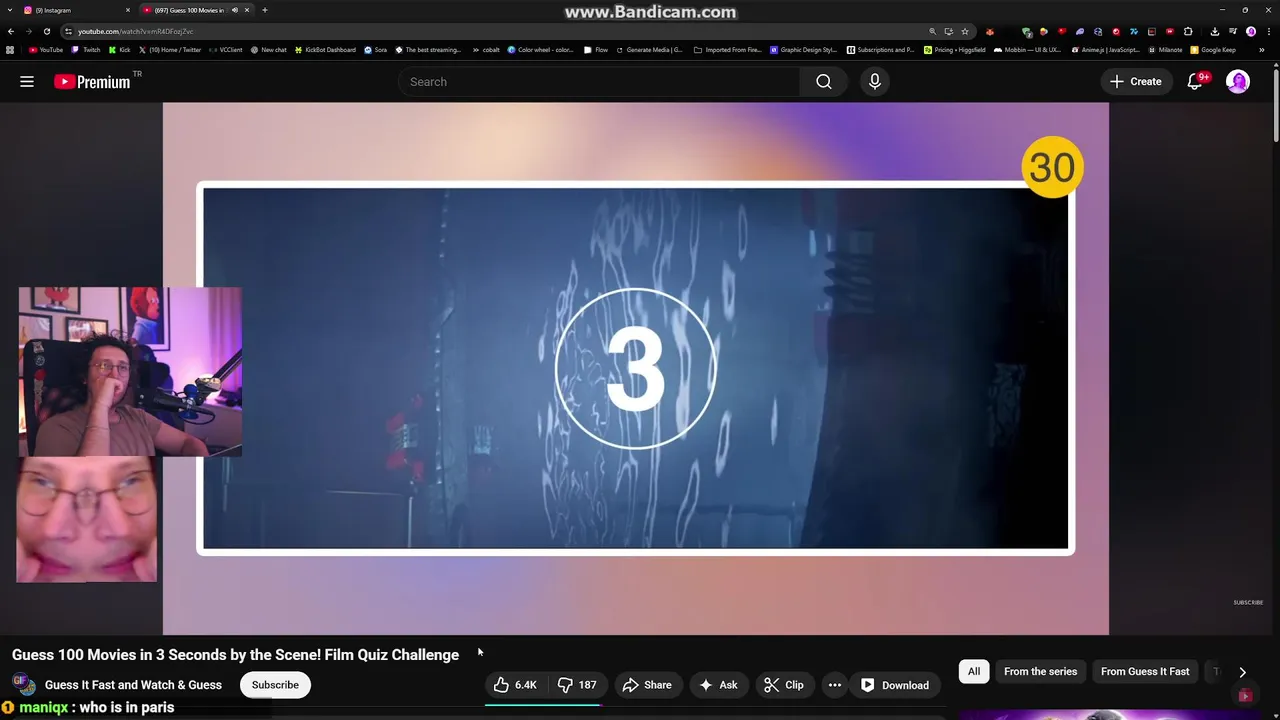Open Chrome three-dot menu

point(1267,31)
